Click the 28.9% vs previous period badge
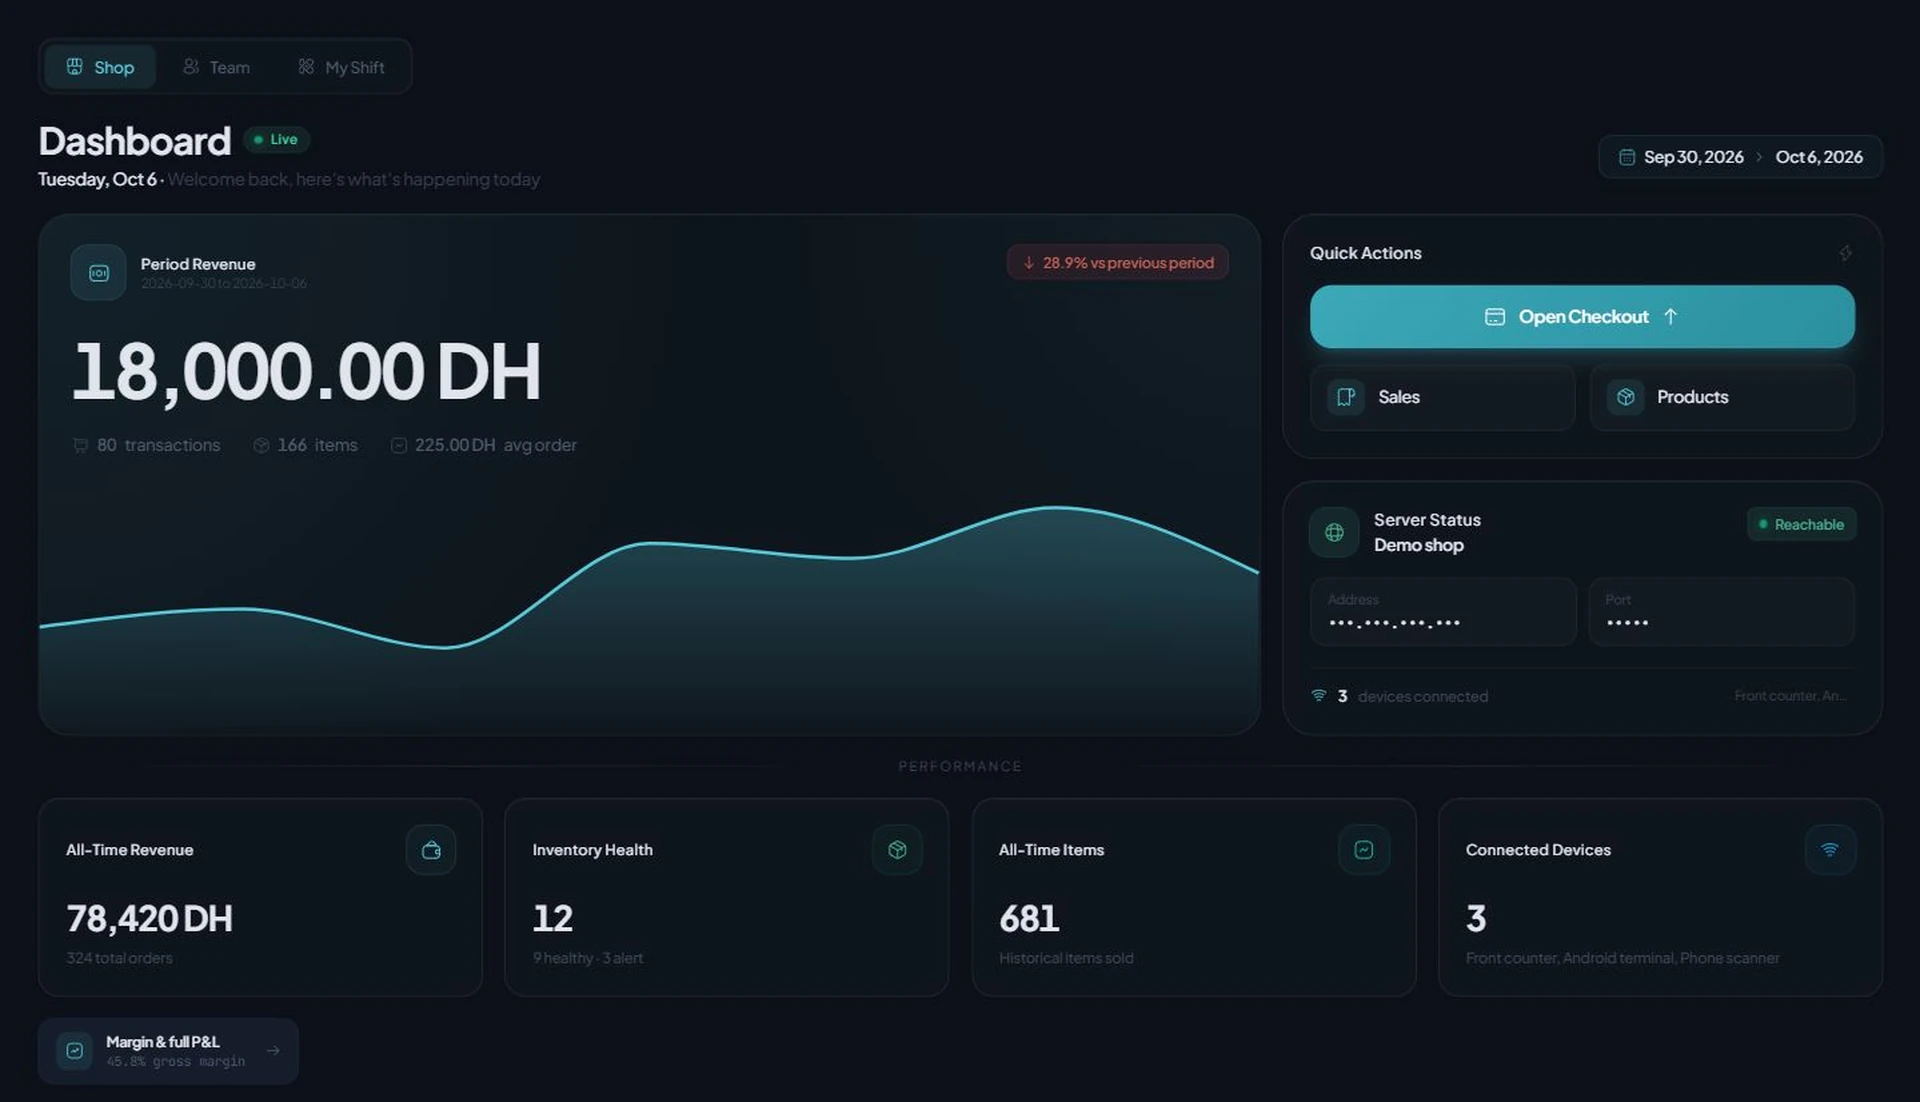 pyautogui.click(x=1118, y=263)
